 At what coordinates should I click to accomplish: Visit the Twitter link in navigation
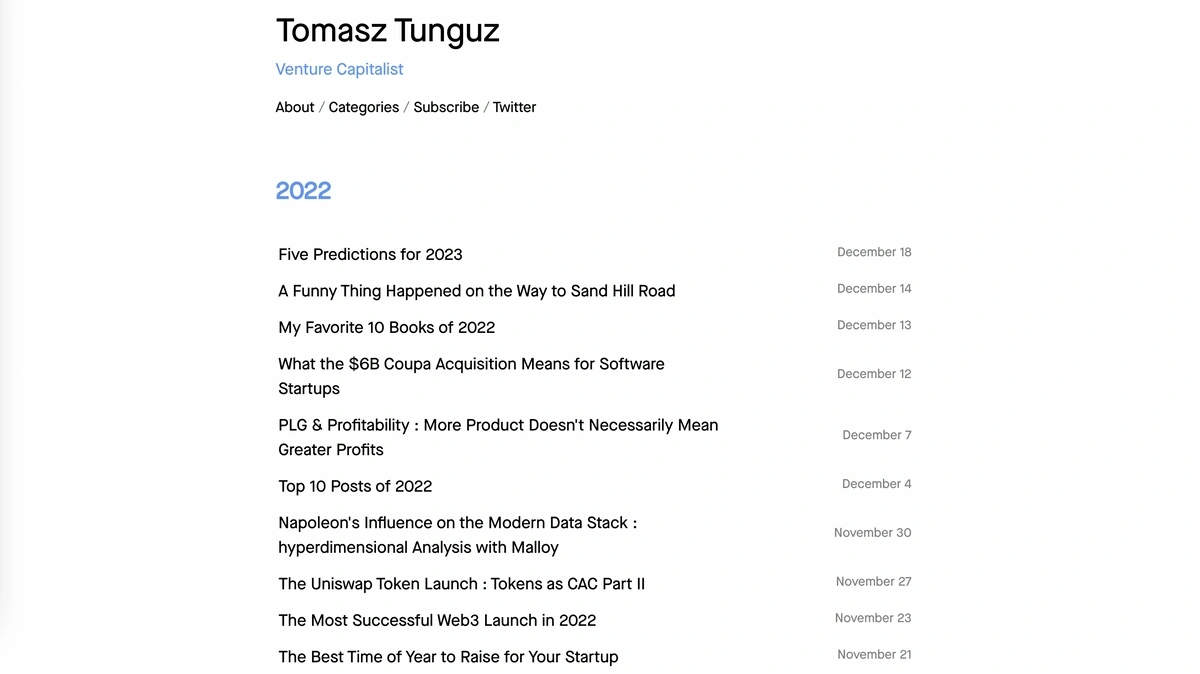(514, 107)
